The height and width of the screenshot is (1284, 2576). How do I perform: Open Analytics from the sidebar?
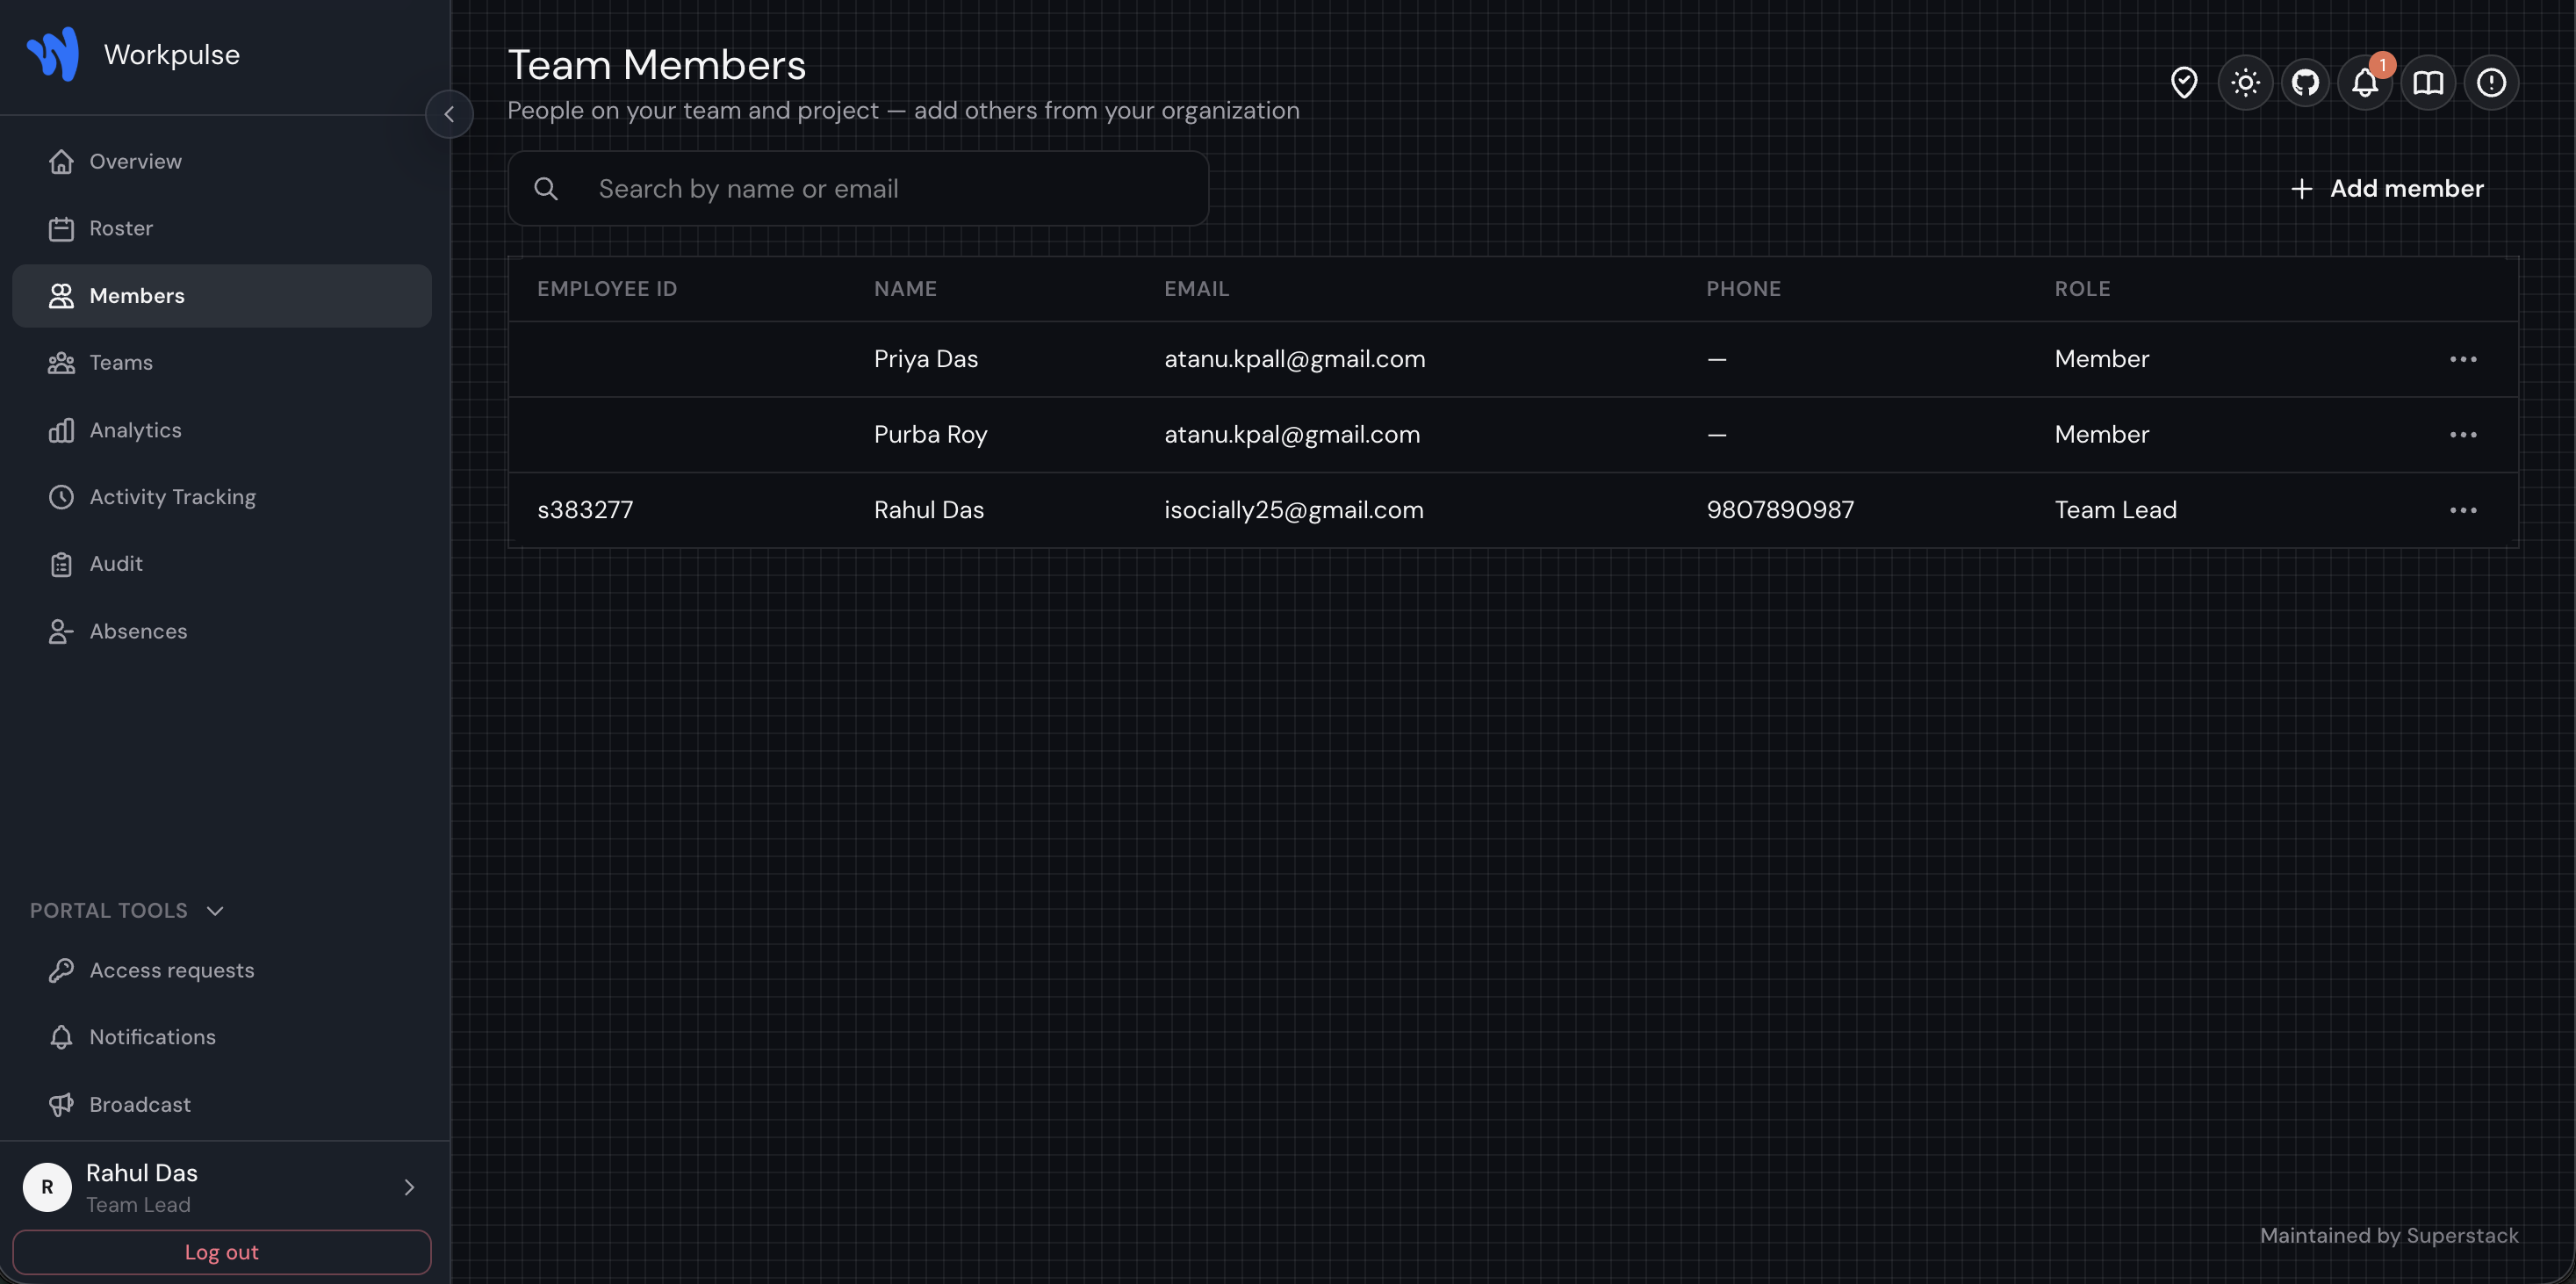coord(222,430)
